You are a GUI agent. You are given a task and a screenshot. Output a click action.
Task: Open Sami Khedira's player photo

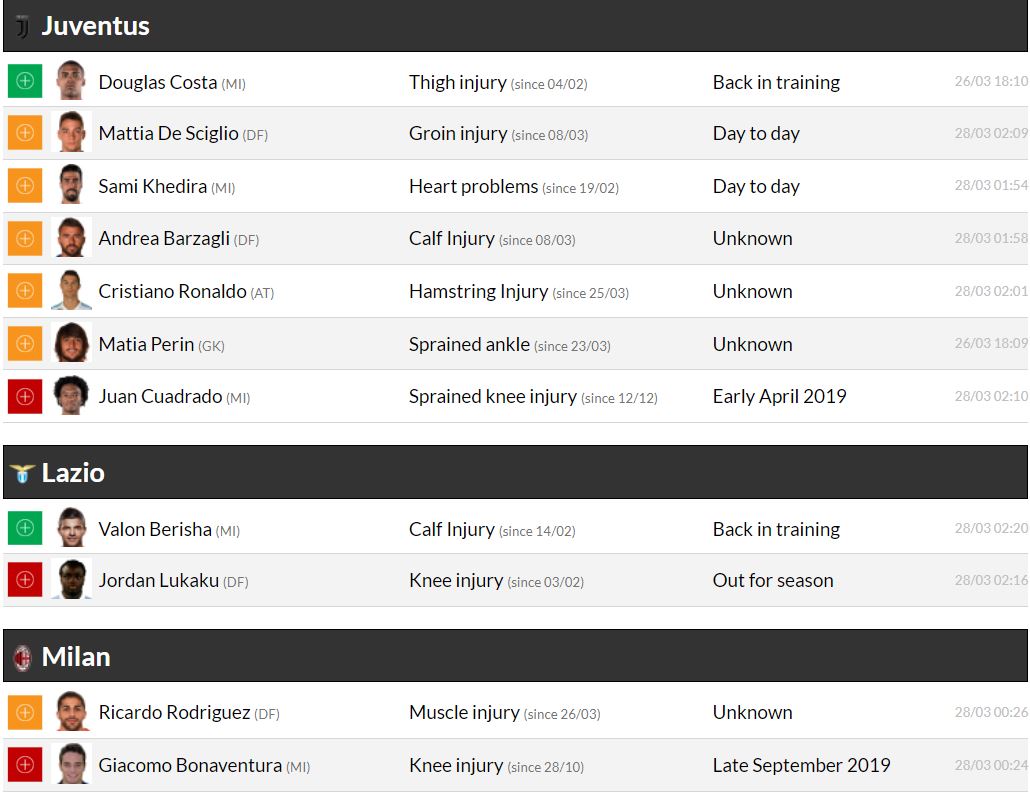[x=72, y=186]
